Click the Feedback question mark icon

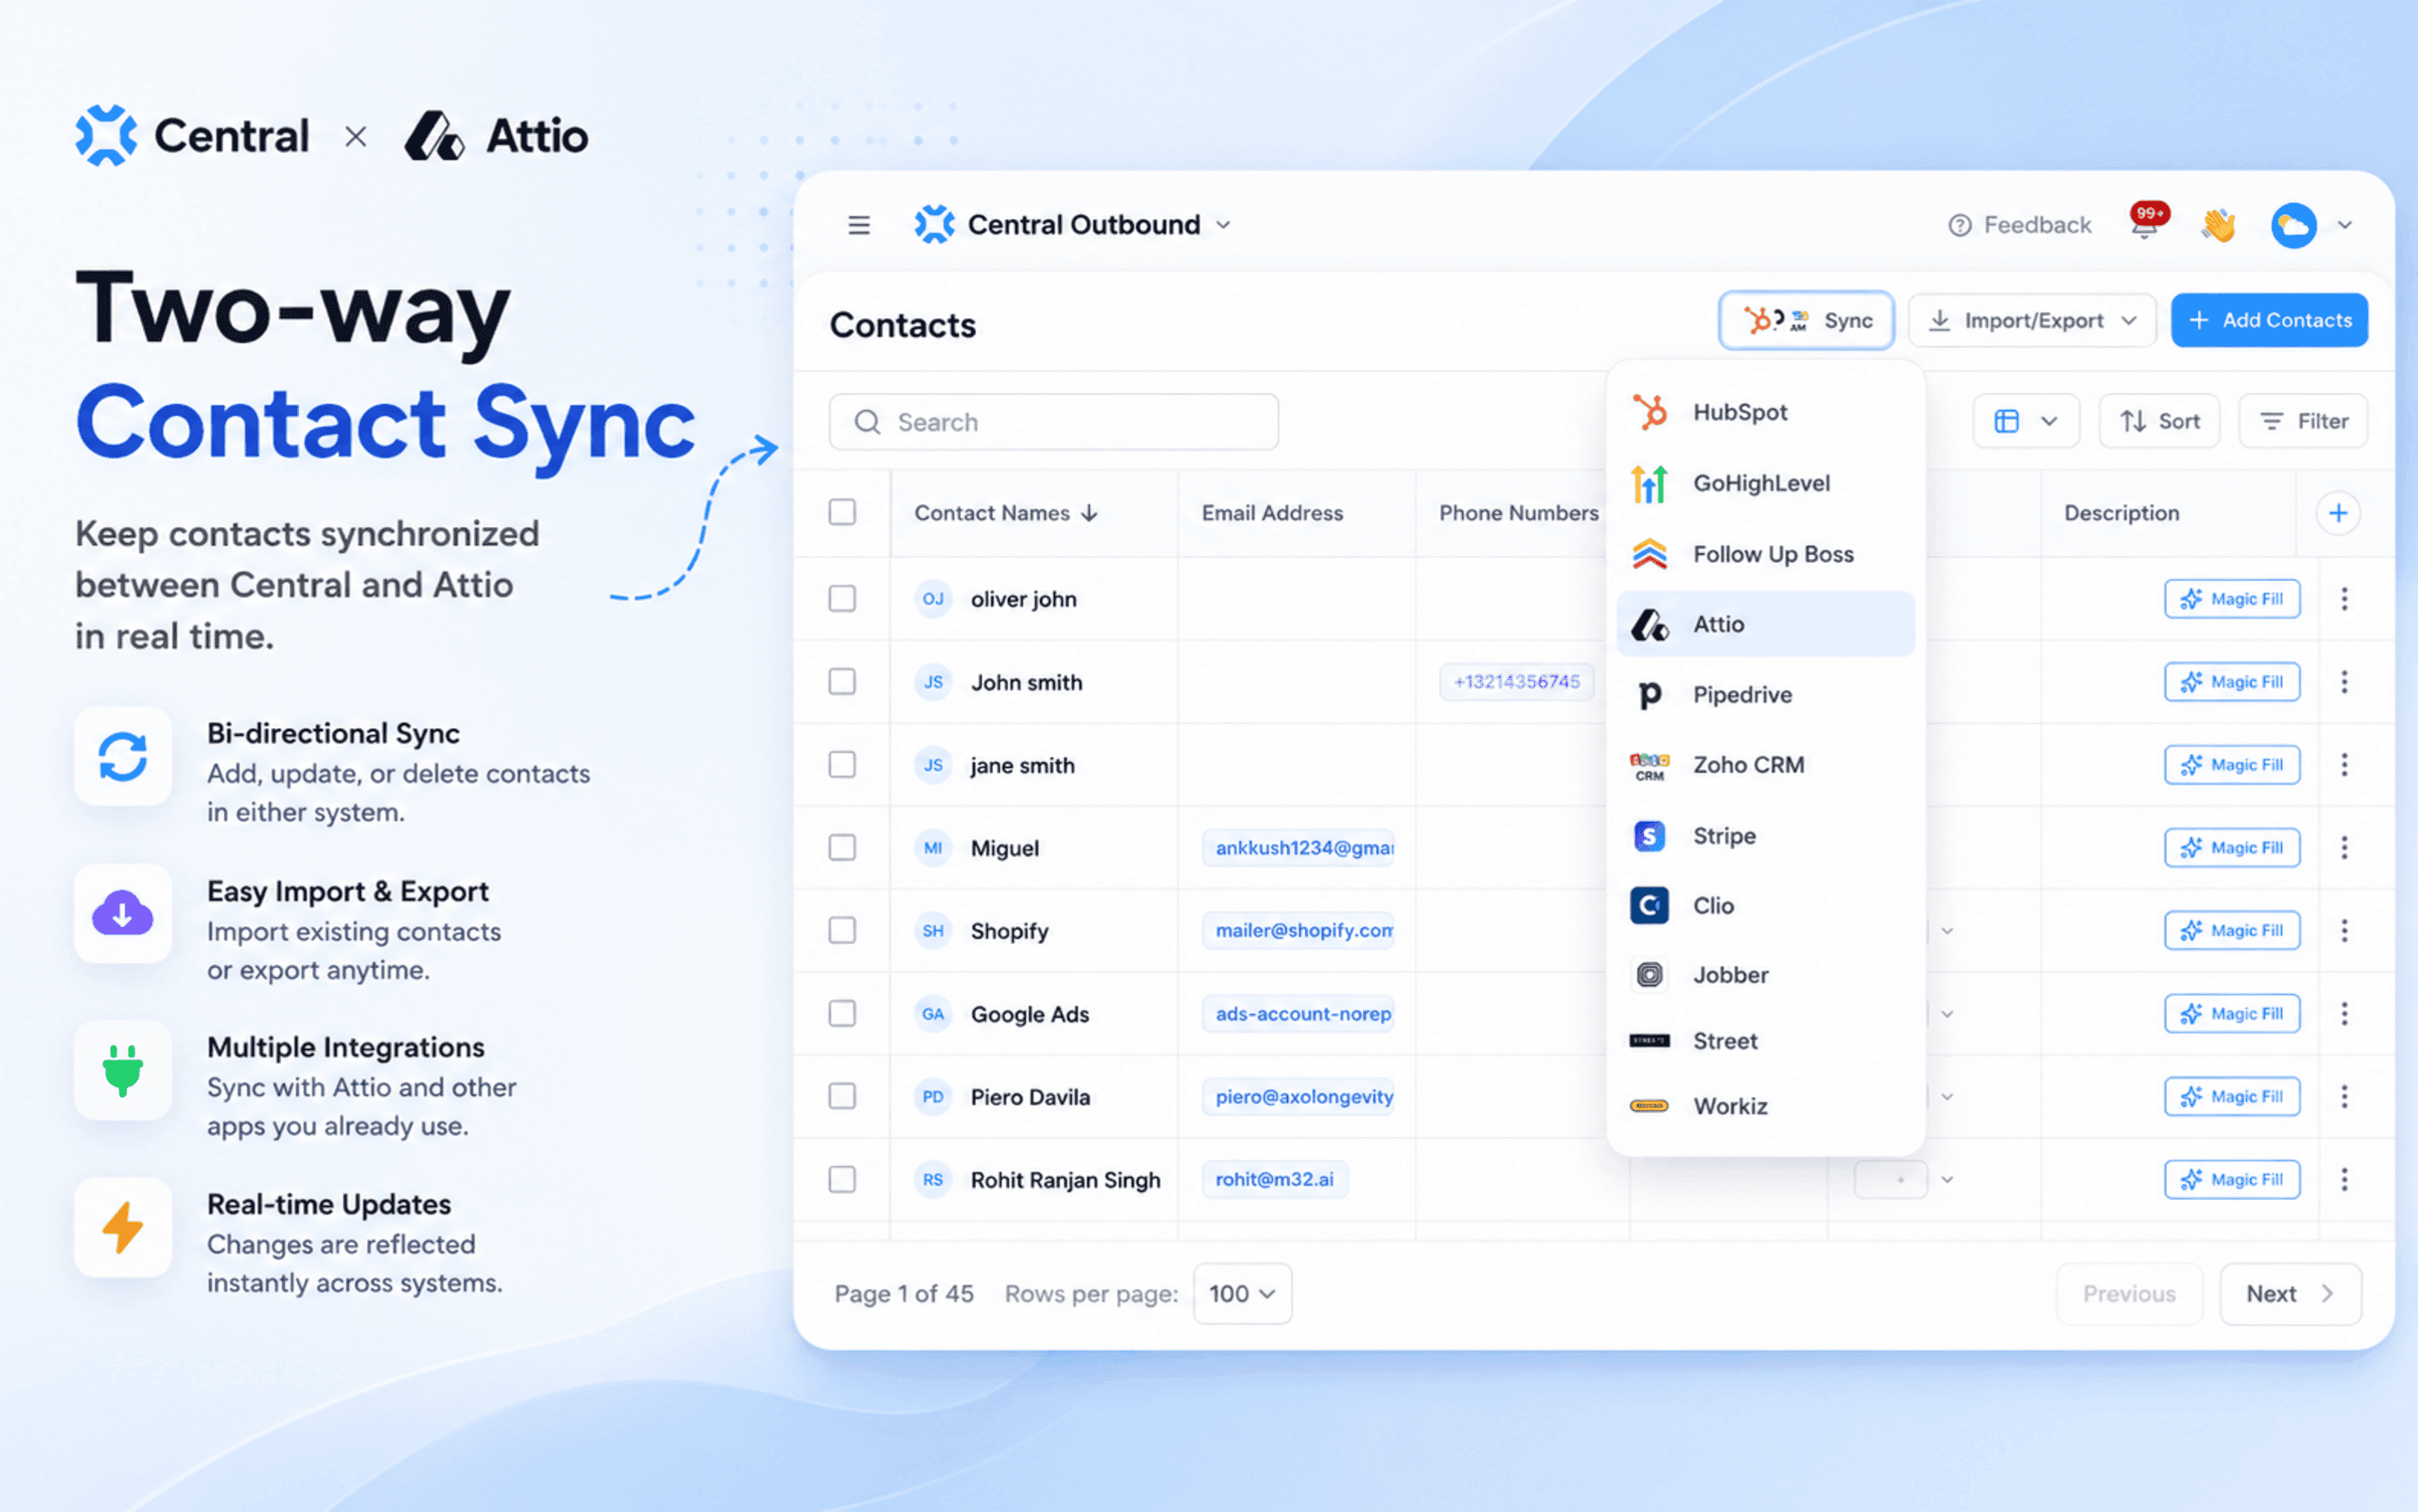1959,225
